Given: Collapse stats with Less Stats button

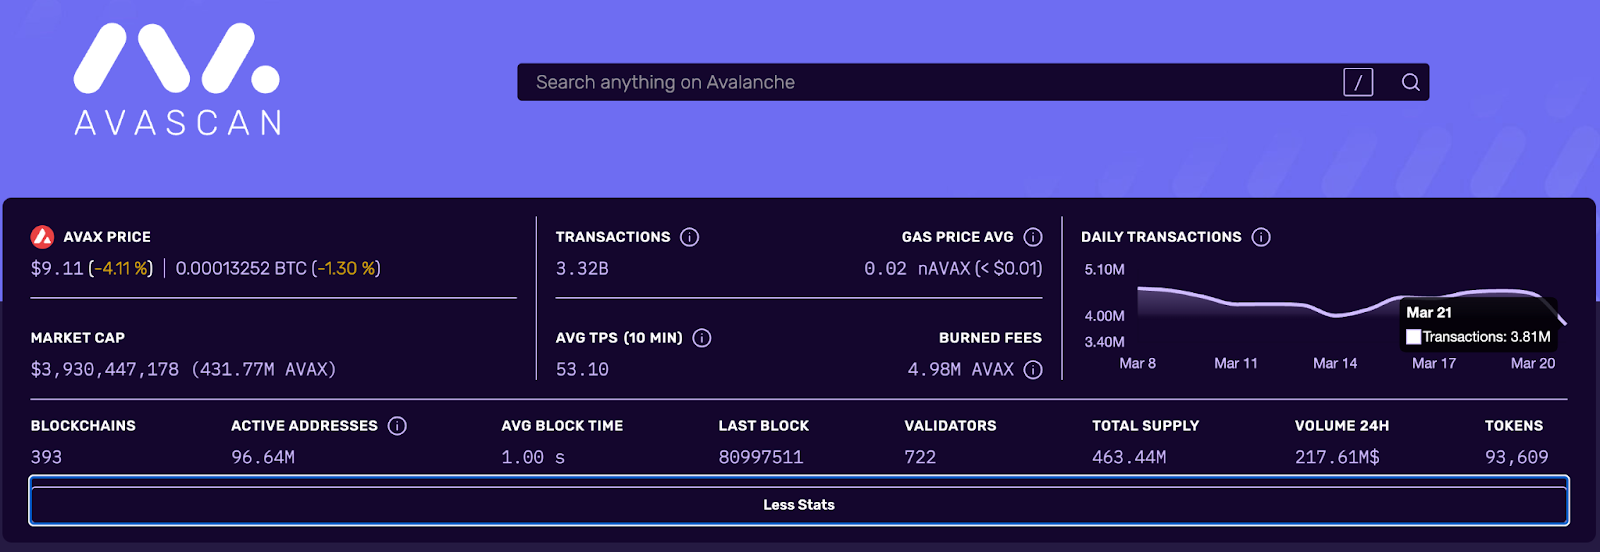Looking at the screenshot, I should pyautogui.click(x=799, y=505).
